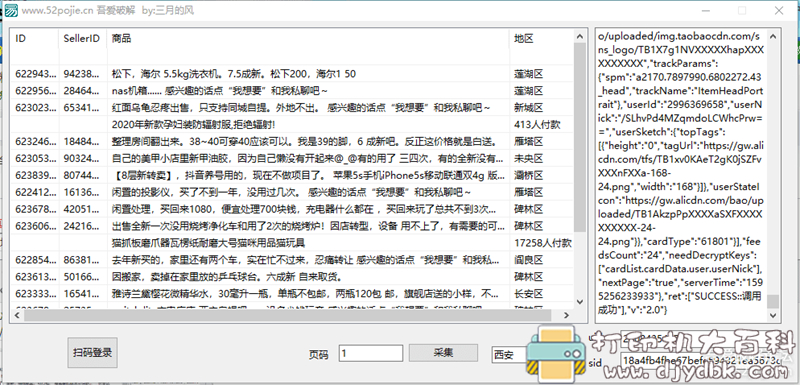Click the sid field starting with 18a4fb4
The width and height of the screenshot is (800, 385).
tap(701, 362)
